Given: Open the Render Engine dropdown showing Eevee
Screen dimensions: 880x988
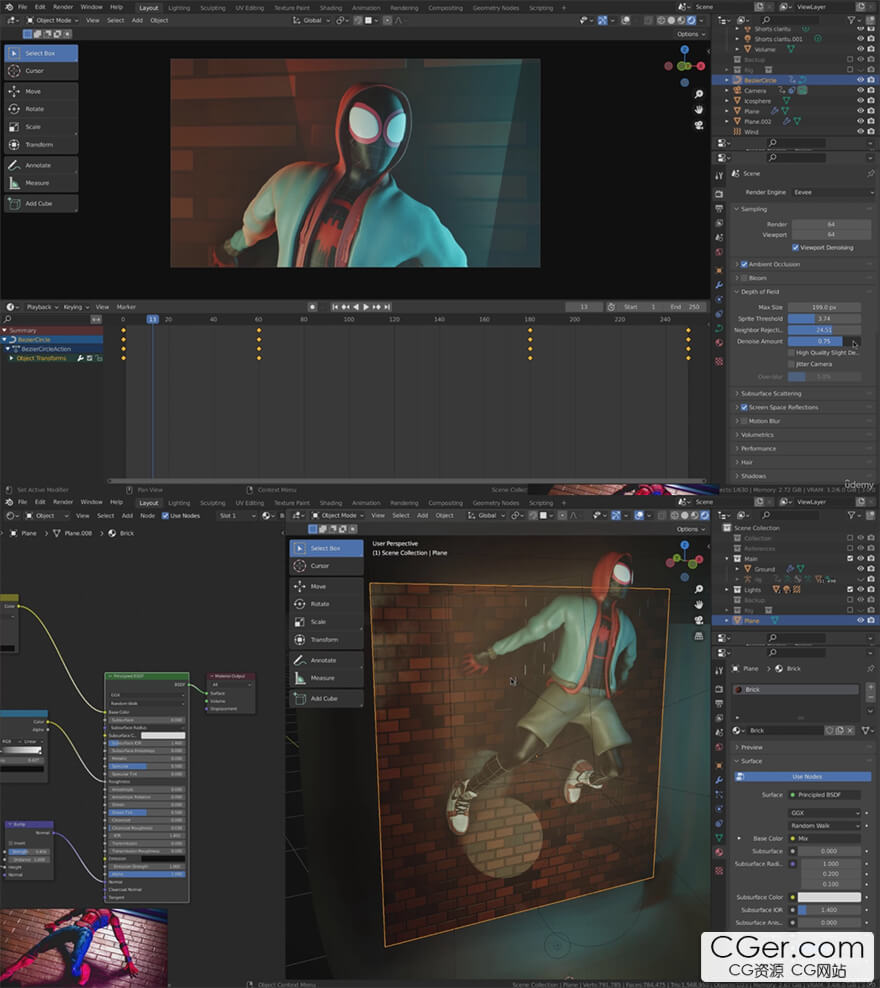Looking at the screenshot, I should coord(833,192).
